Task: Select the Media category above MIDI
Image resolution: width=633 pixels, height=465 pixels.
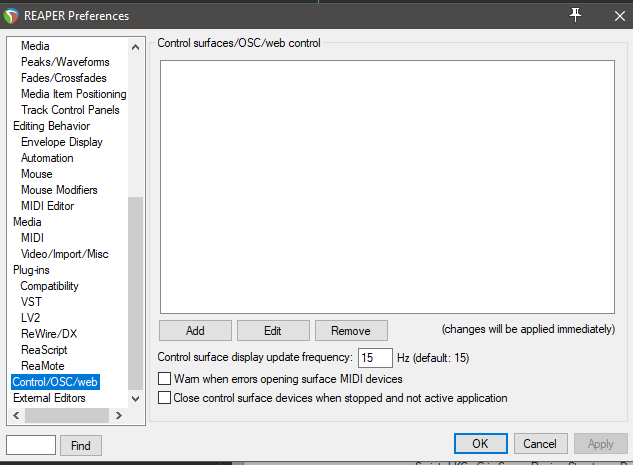Action: coord(27,222)
